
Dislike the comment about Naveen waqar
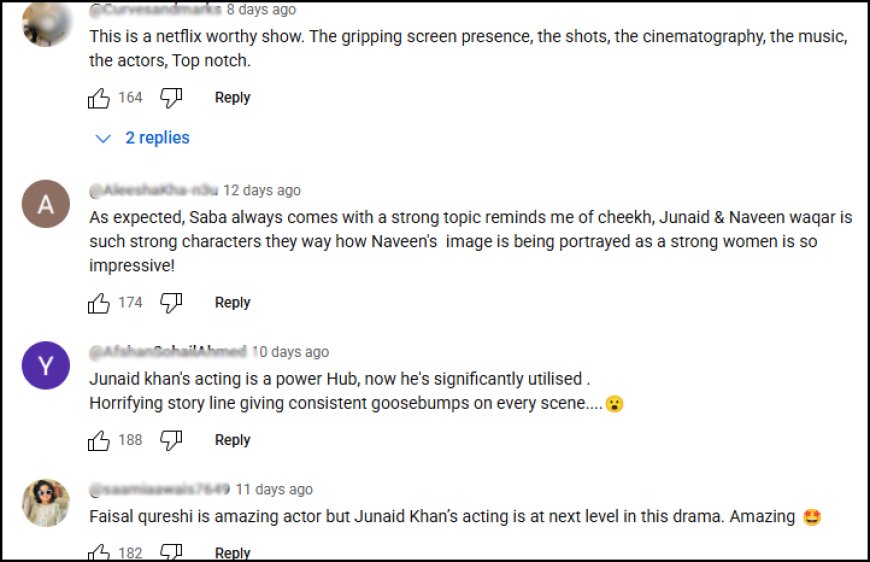pos(171,303)
